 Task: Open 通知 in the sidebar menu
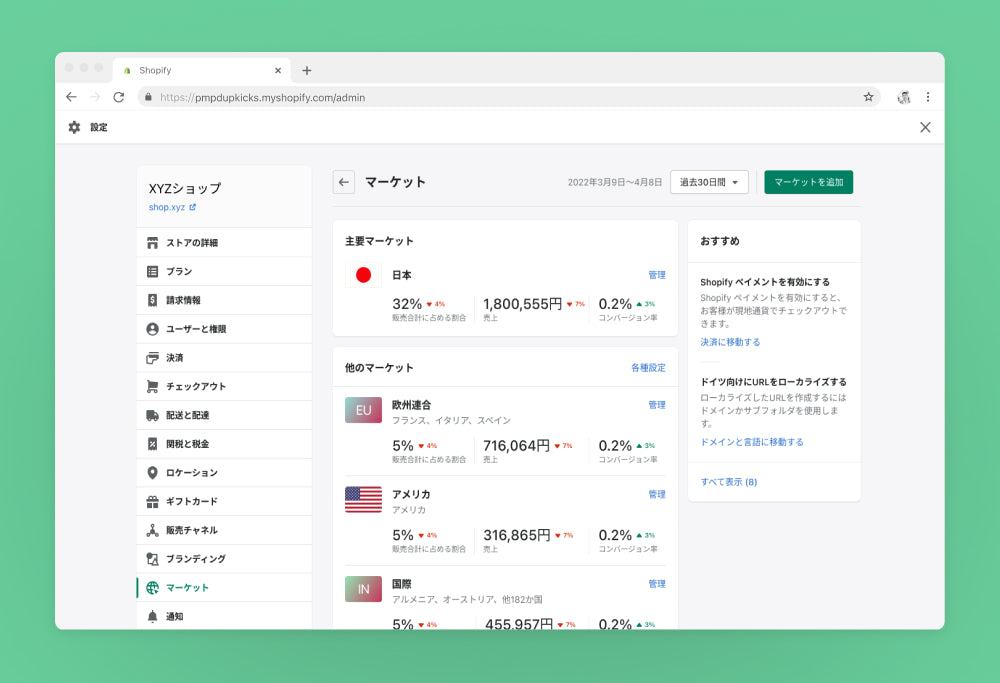[x=174, y=617]
